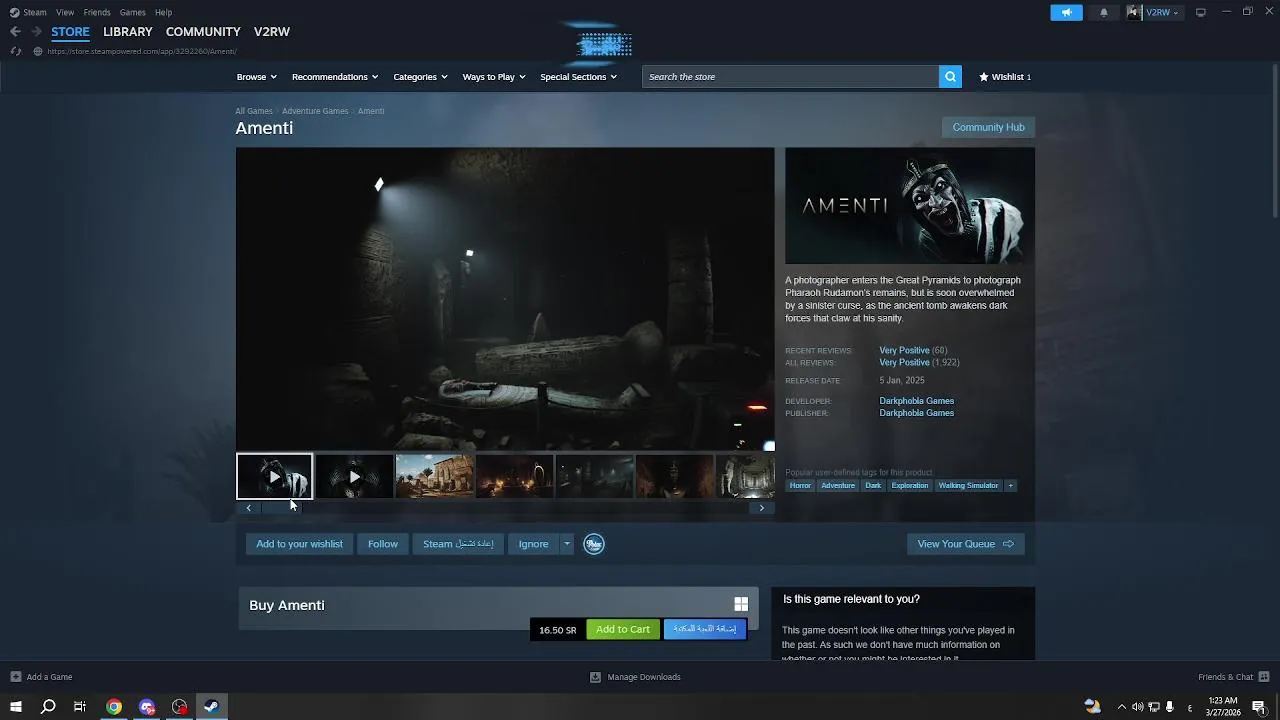Click the media strip horizontal scrollbar handle
Viewport: 1280px width, 720px height.
[280, 508]
